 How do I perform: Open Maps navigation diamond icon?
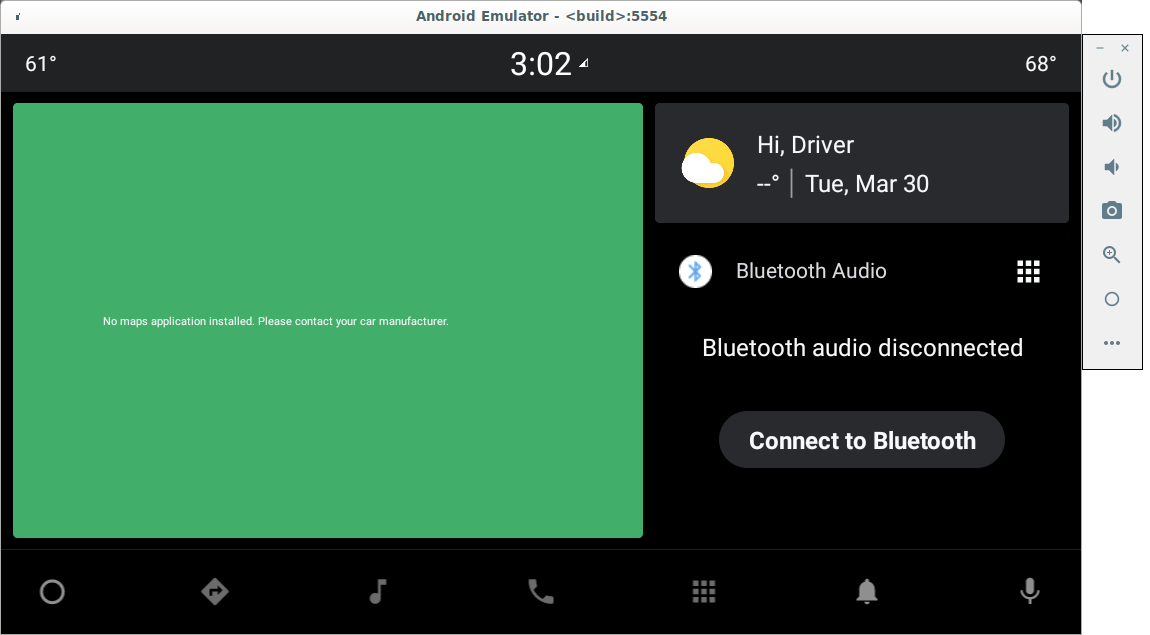click(215, 592)
